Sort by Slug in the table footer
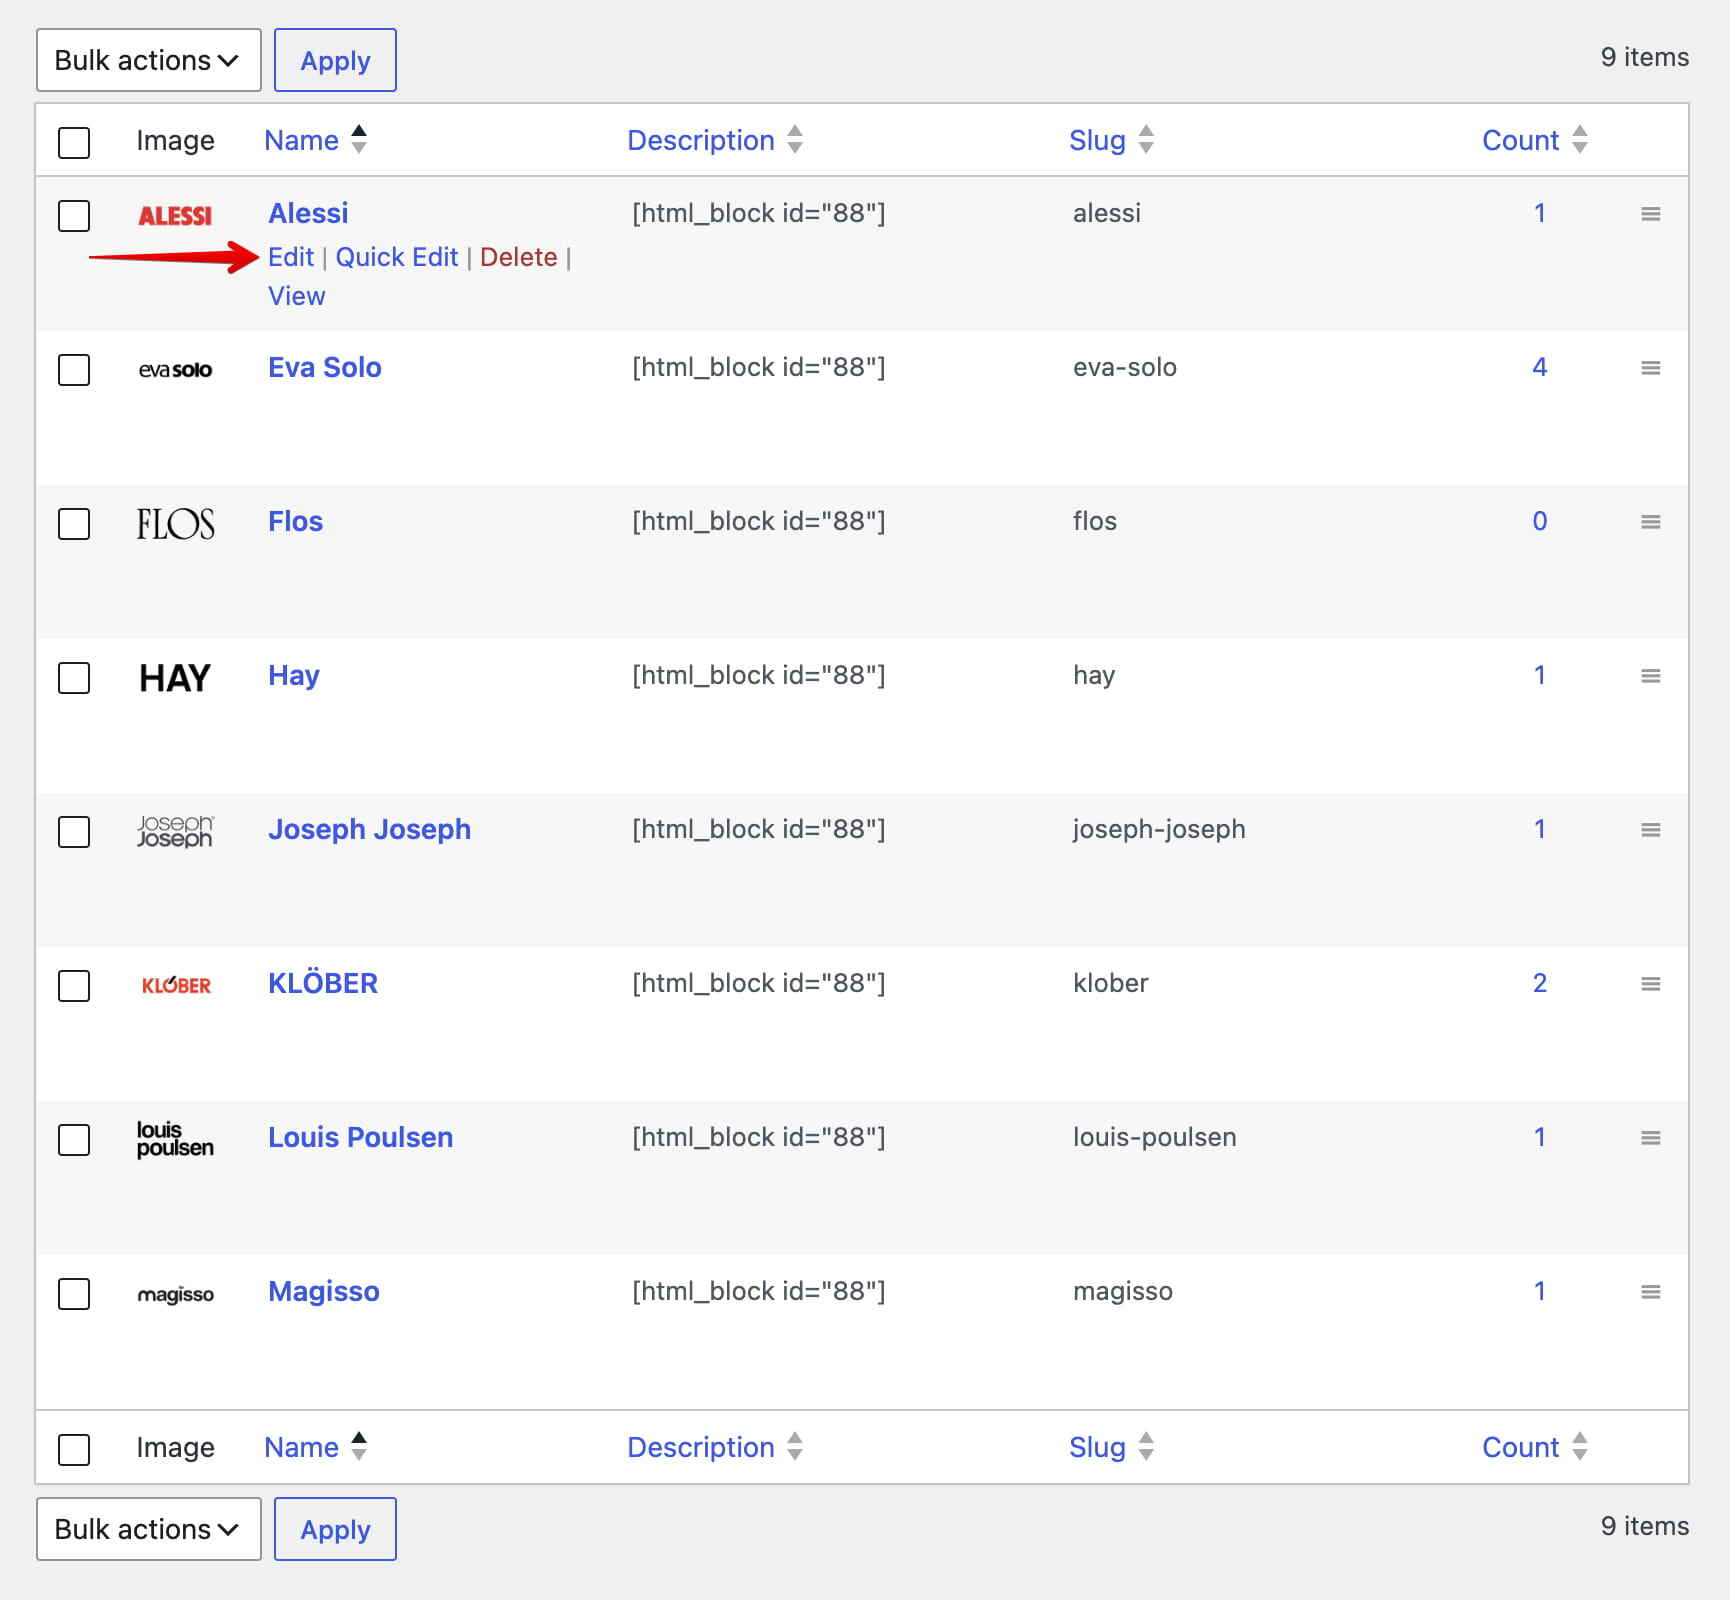 [1112, 1447]
